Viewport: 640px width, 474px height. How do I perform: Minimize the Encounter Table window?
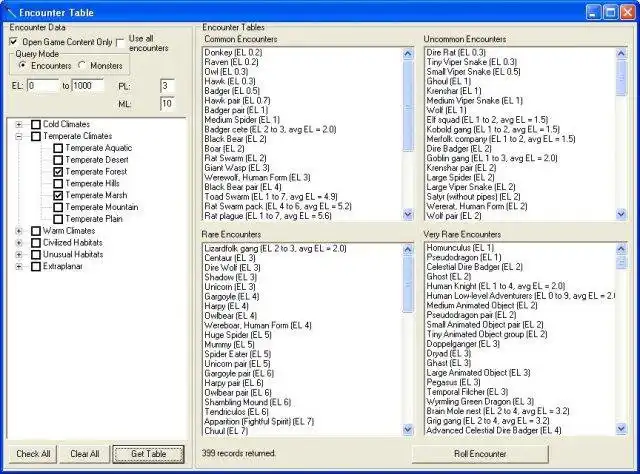pos(594,12)
